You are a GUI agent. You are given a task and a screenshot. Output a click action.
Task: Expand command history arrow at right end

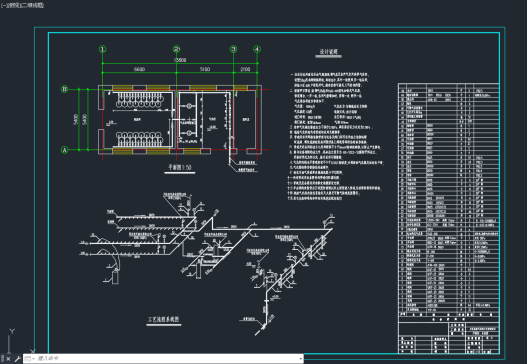click(300, 359)
